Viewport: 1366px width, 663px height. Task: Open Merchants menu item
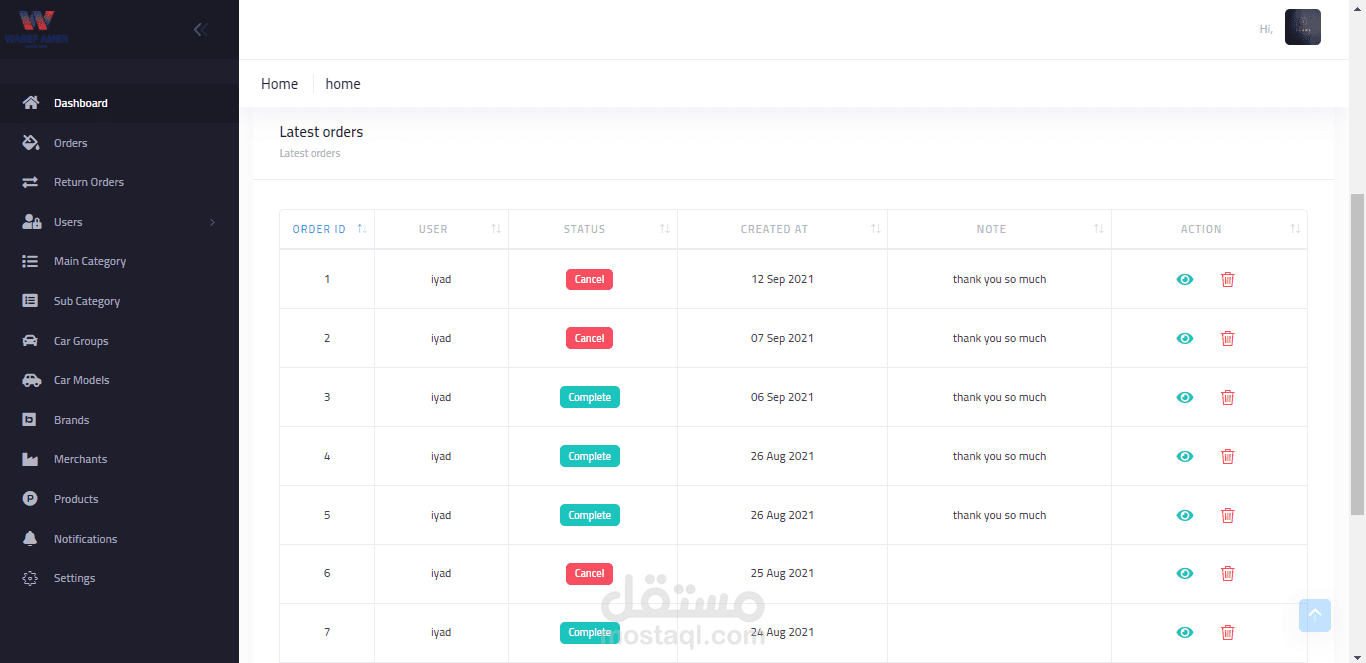[x=119, y=459]
